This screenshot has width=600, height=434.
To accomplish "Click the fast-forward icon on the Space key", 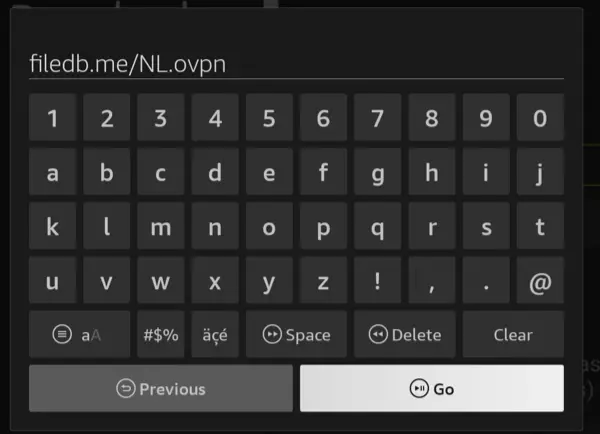I will [272, 334].
